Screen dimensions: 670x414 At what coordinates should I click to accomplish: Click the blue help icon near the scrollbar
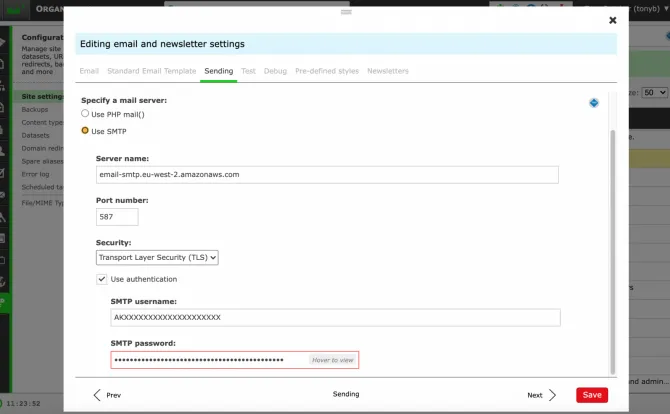coord(594,103)
